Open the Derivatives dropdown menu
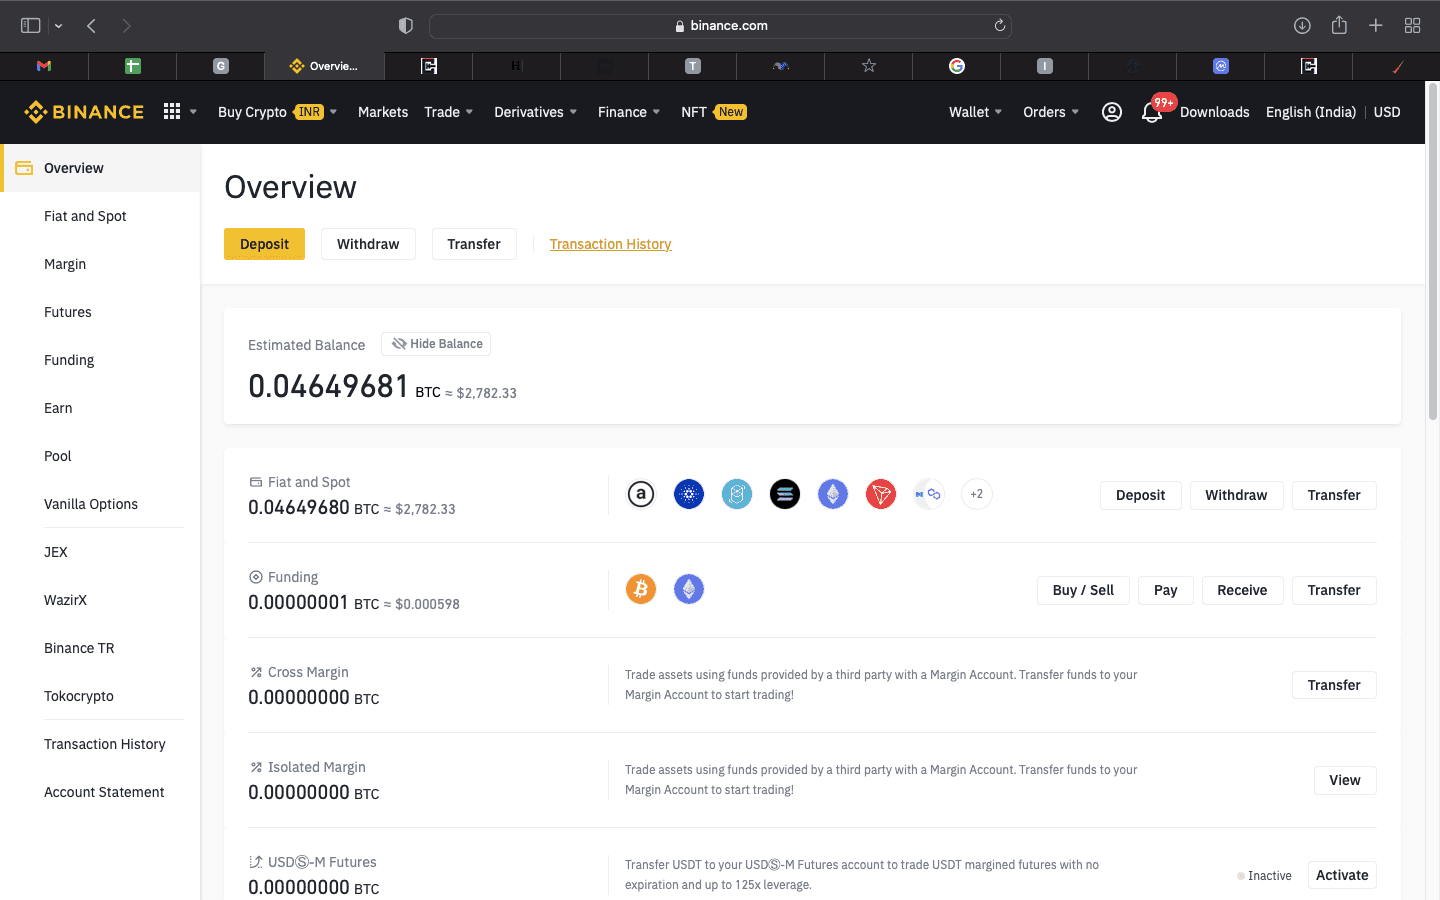The width and height of the screenshot is (1440, 900). (535, 112)
